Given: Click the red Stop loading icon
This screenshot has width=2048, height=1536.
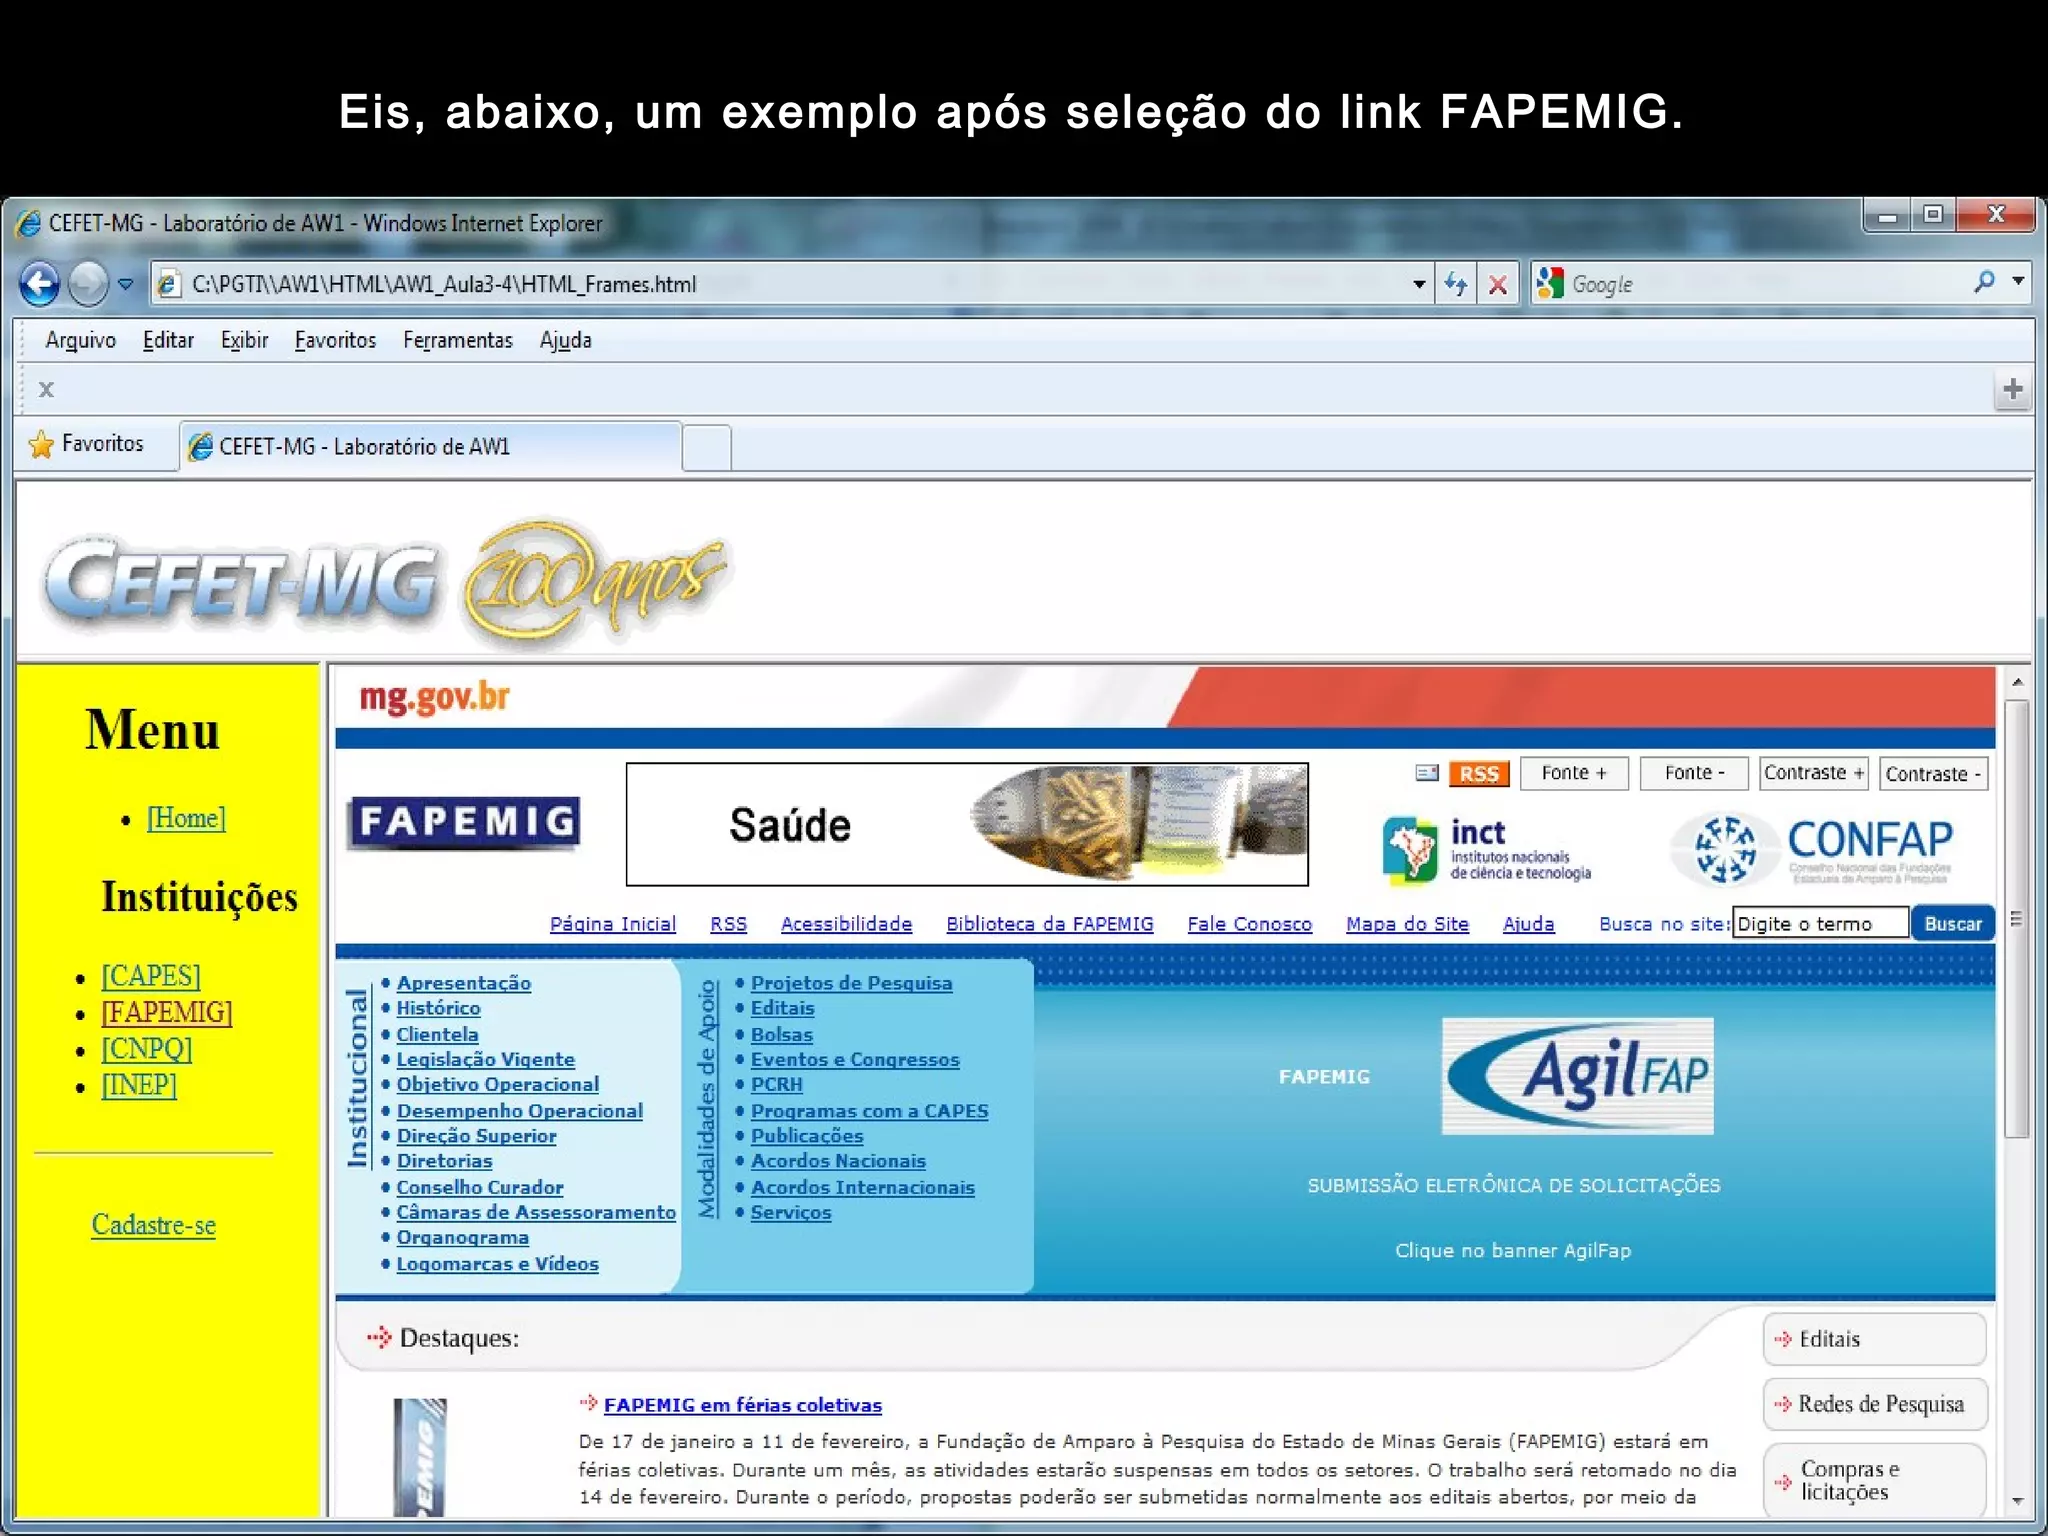Looking at the screenshot, I should tap(1498, 285).
